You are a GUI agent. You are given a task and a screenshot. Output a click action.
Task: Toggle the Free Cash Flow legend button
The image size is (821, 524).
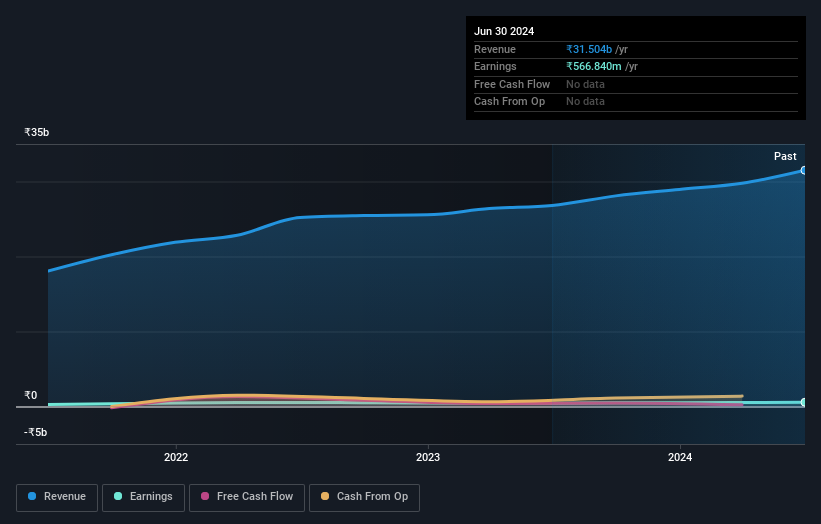point(247,497)
